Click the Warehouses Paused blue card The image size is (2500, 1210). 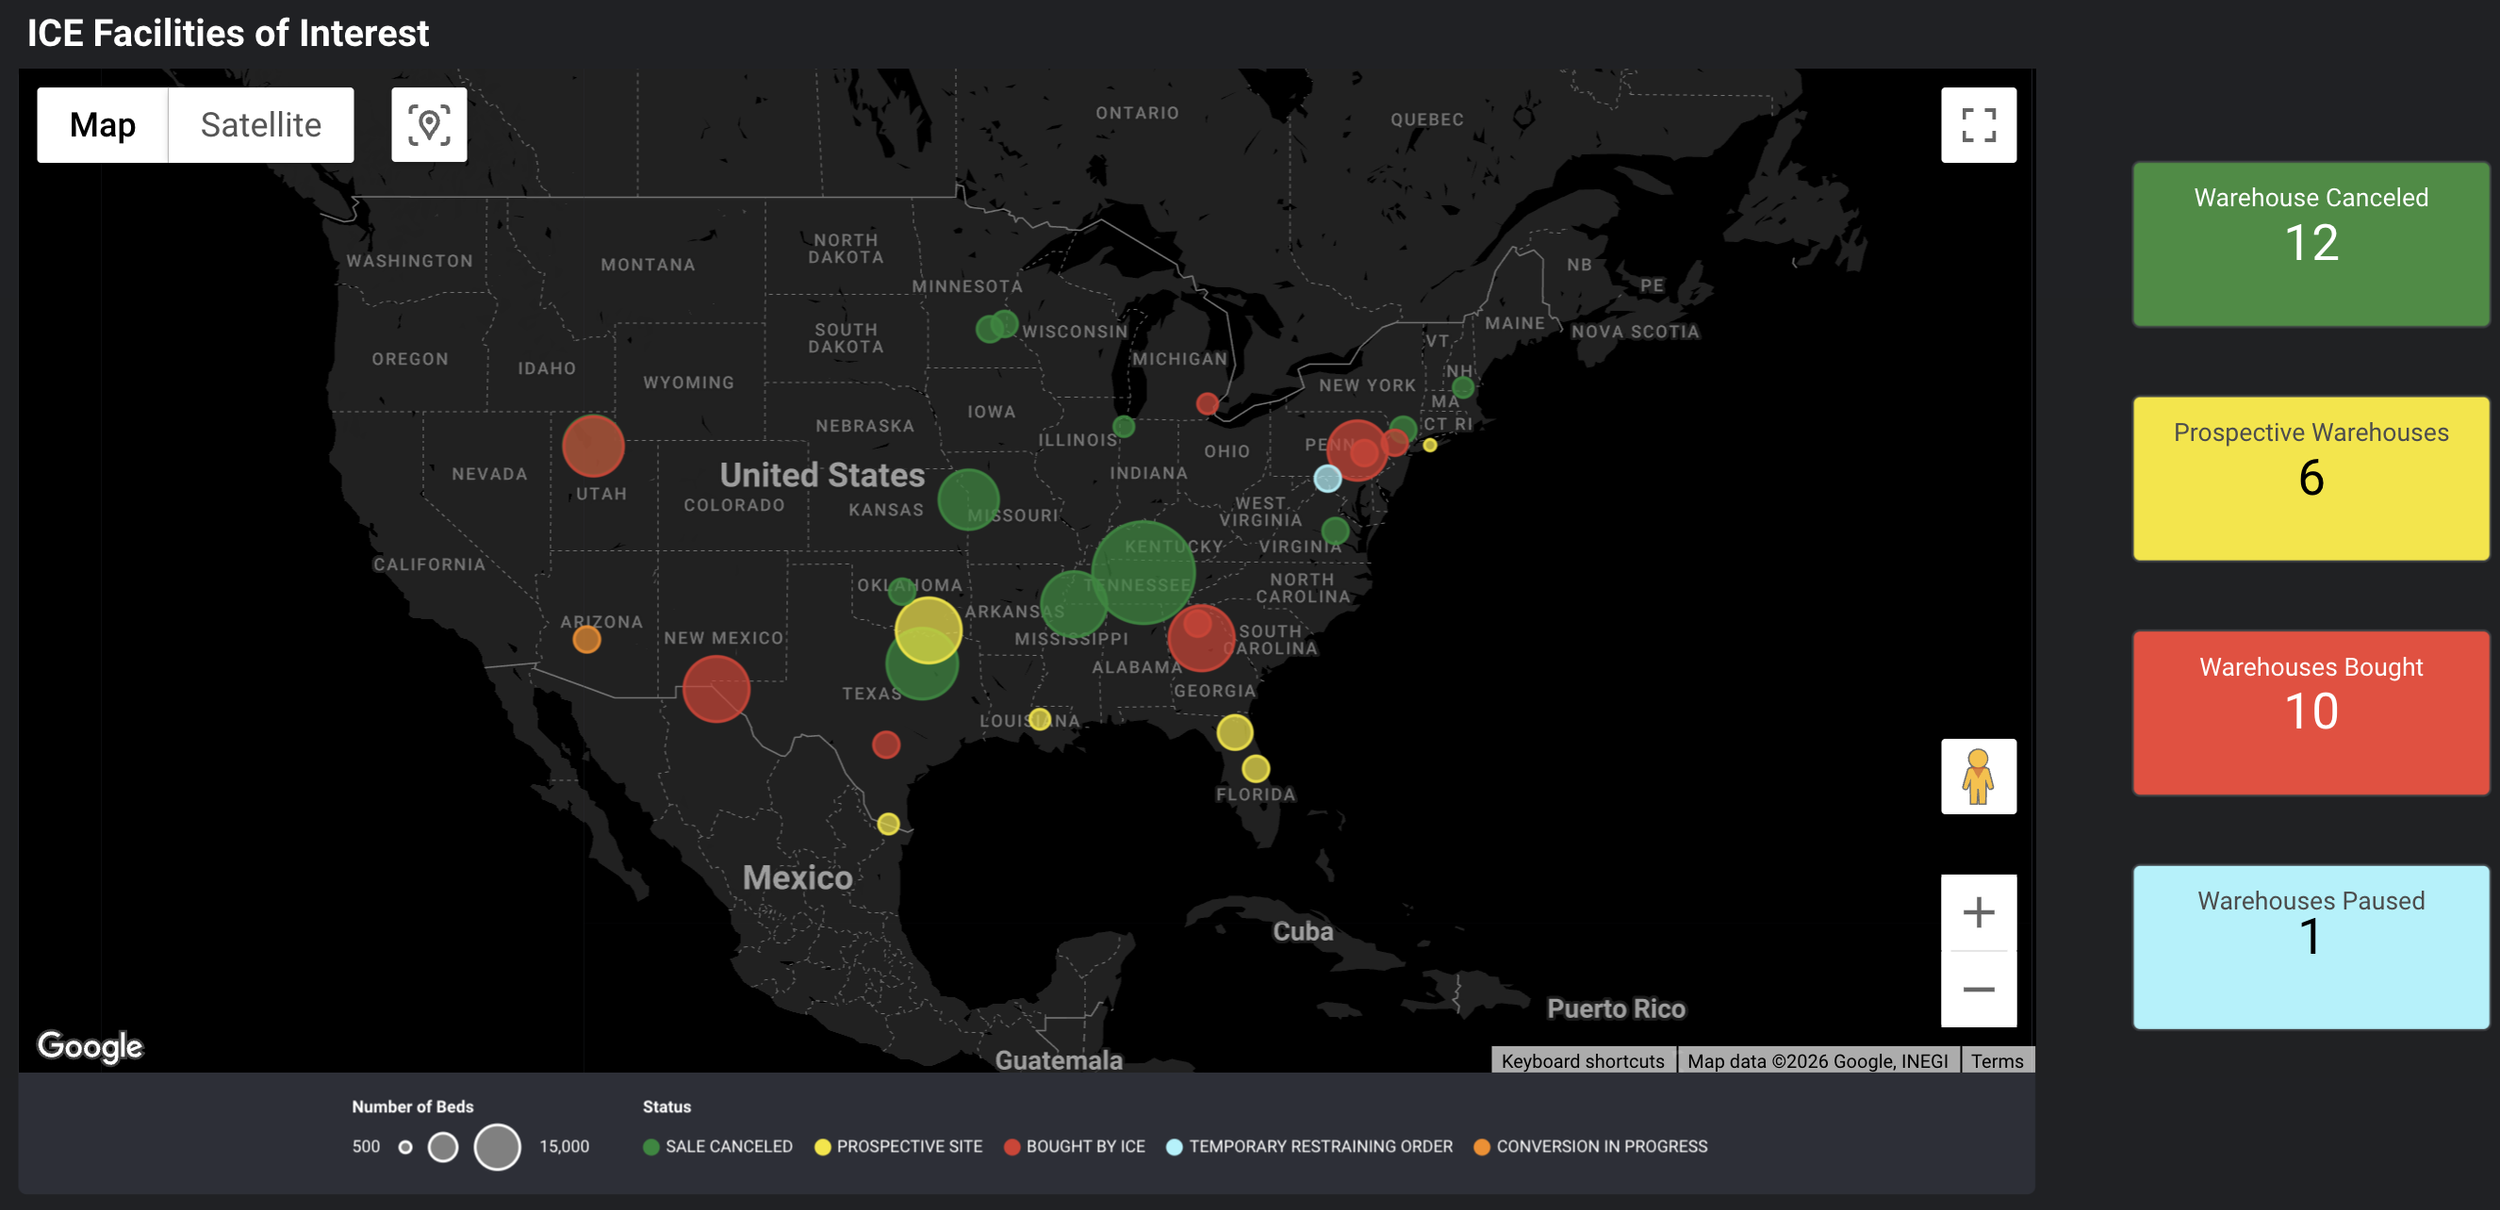(x=2310, y=946)
